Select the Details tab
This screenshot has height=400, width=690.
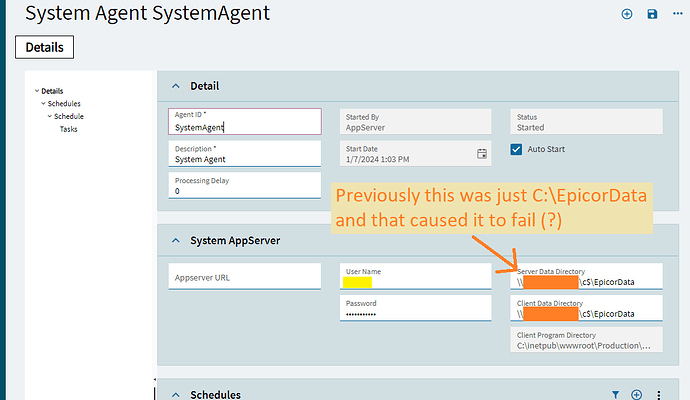44,47
